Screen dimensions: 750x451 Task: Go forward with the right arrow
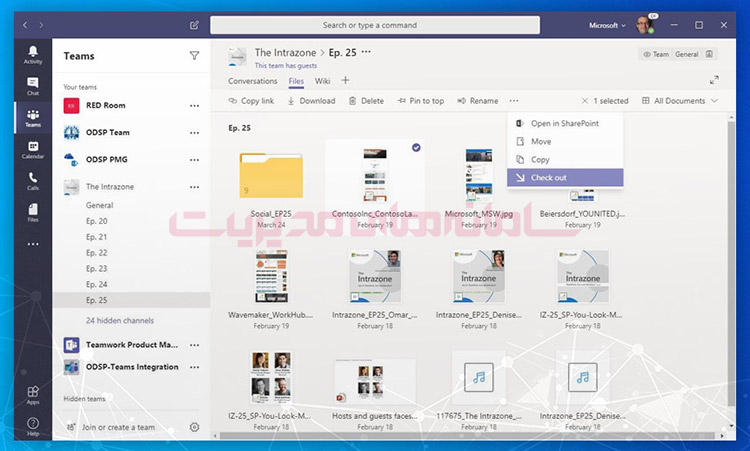click(x=41, y=25)
